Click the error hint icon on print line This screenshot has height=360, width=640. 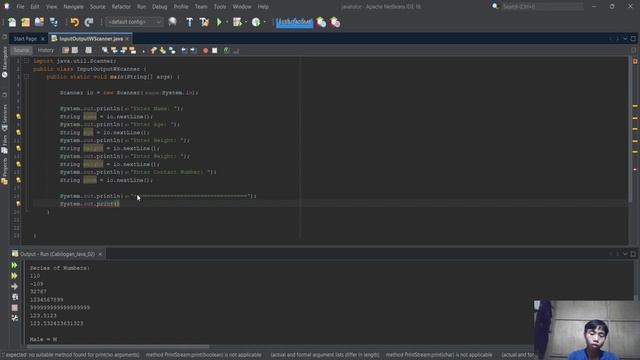tap(18, 204)
